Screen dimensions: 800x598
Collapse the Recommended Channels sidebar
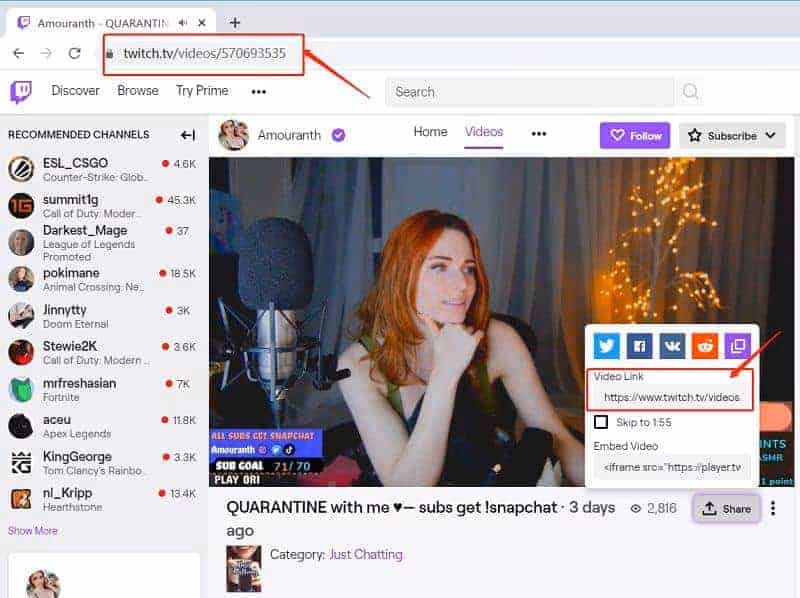(186, 135)
